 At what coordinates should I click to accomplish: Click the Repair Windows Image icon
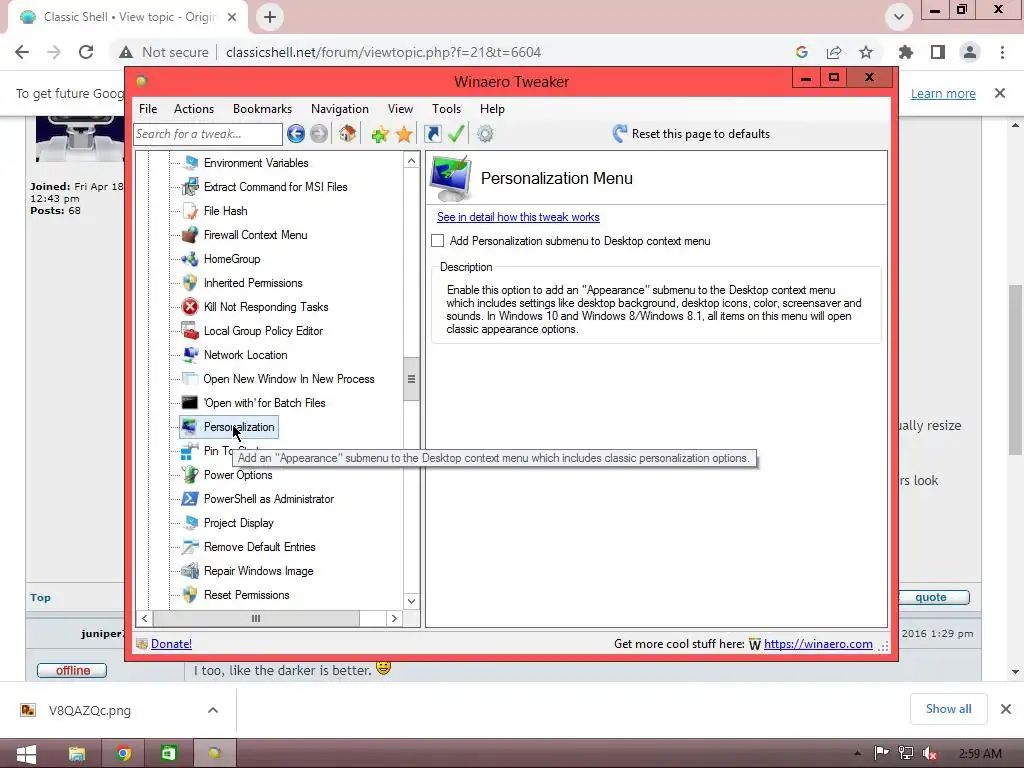(190, 571)
